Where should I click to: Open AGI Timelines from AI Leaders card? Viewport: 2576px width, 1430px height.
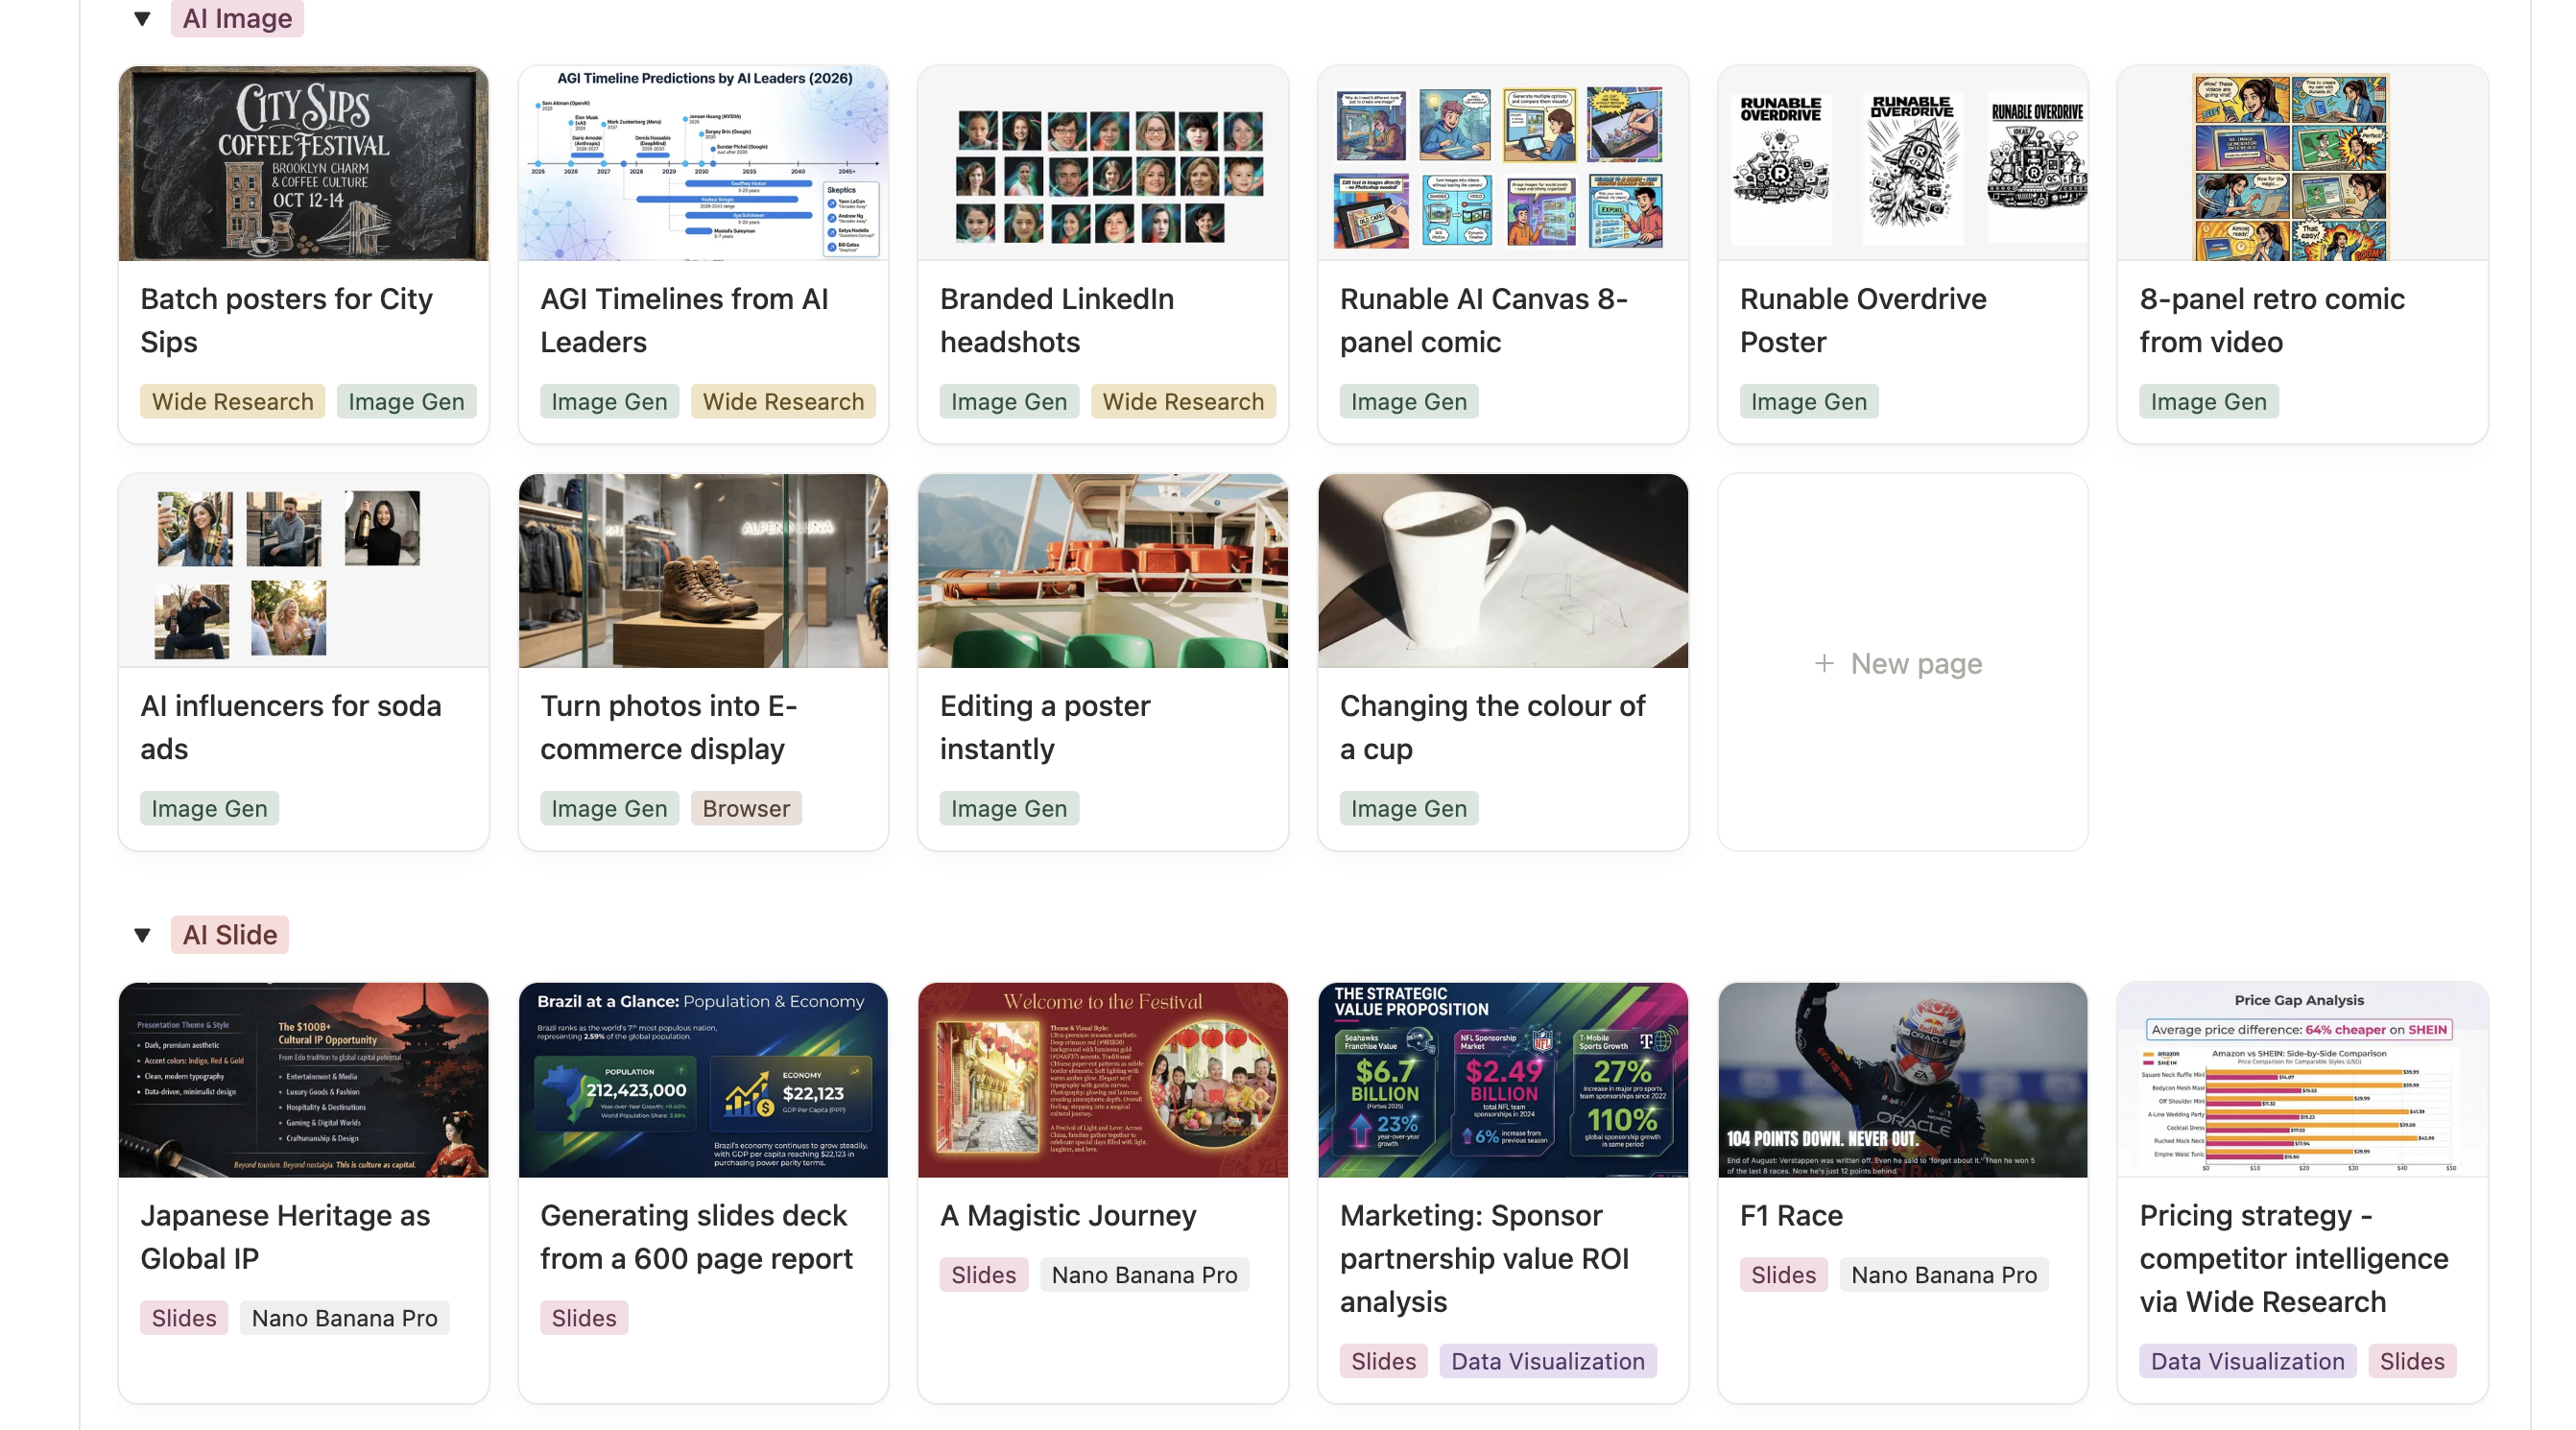(x=703, y=254)
